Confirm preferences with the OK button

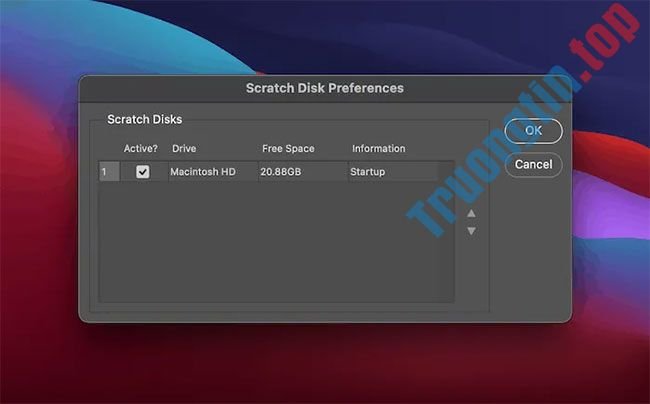pos(533,130)
